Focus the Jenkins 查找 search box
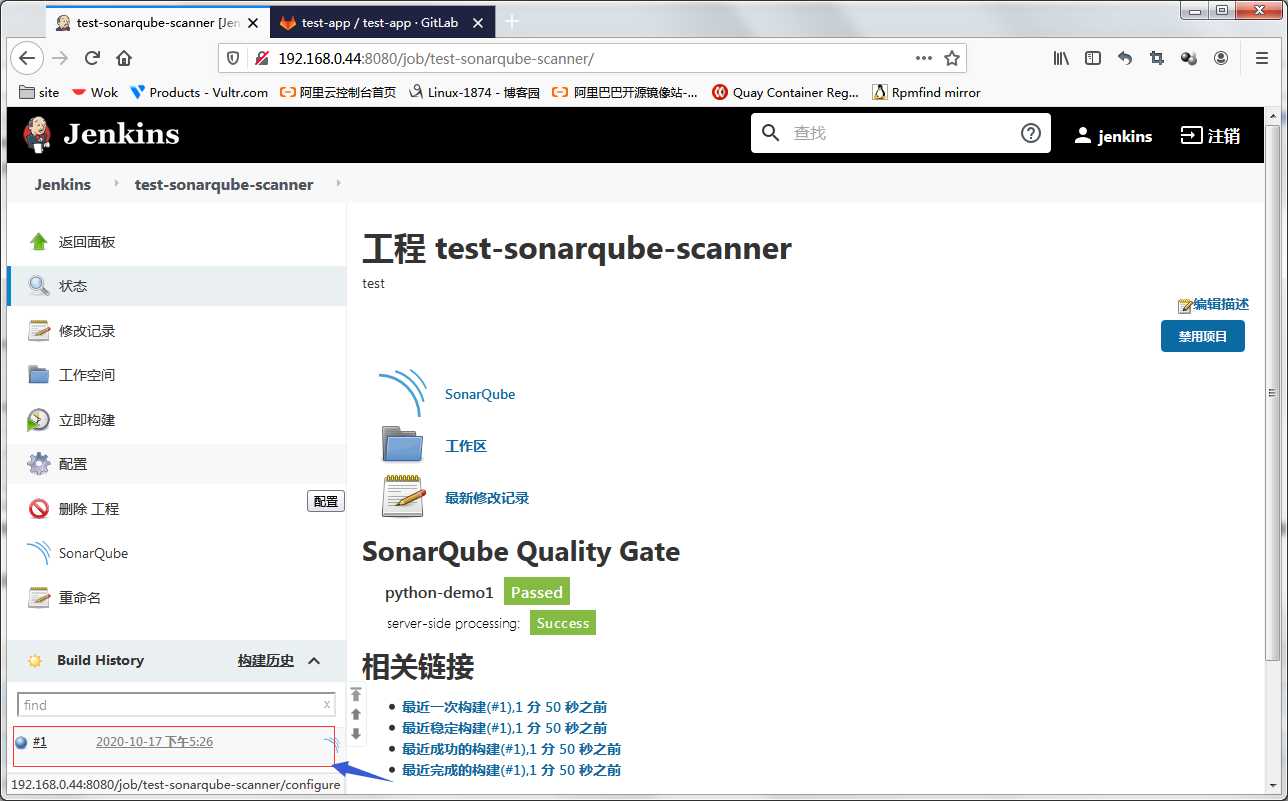This screenshot has width=1288, height=801. tap(900, 133)
